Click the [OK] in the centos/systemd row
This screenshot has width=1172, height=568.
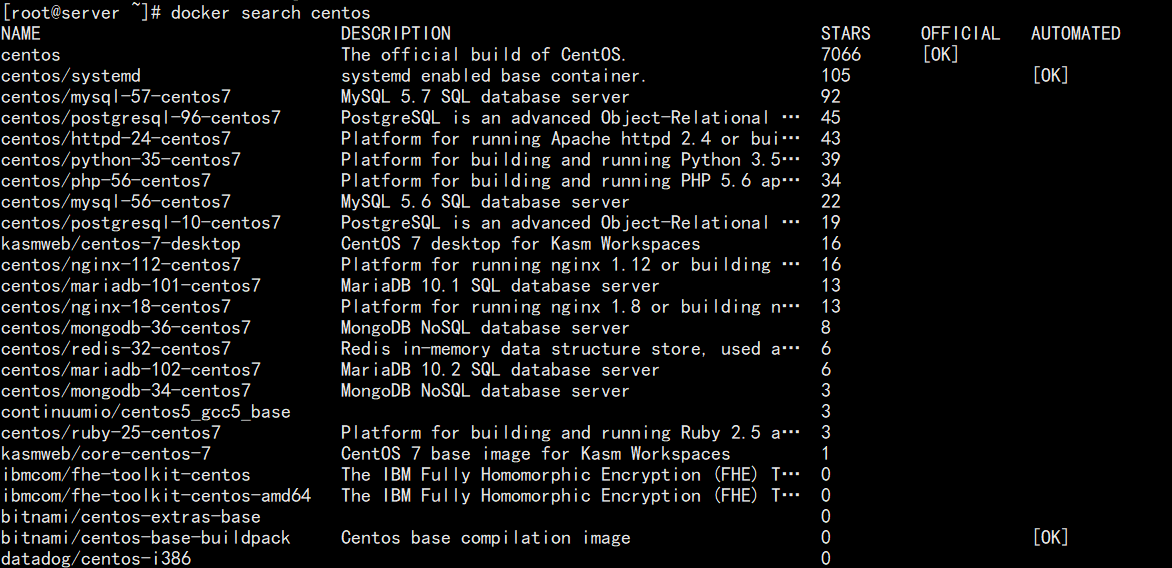tap(1050, 75)
